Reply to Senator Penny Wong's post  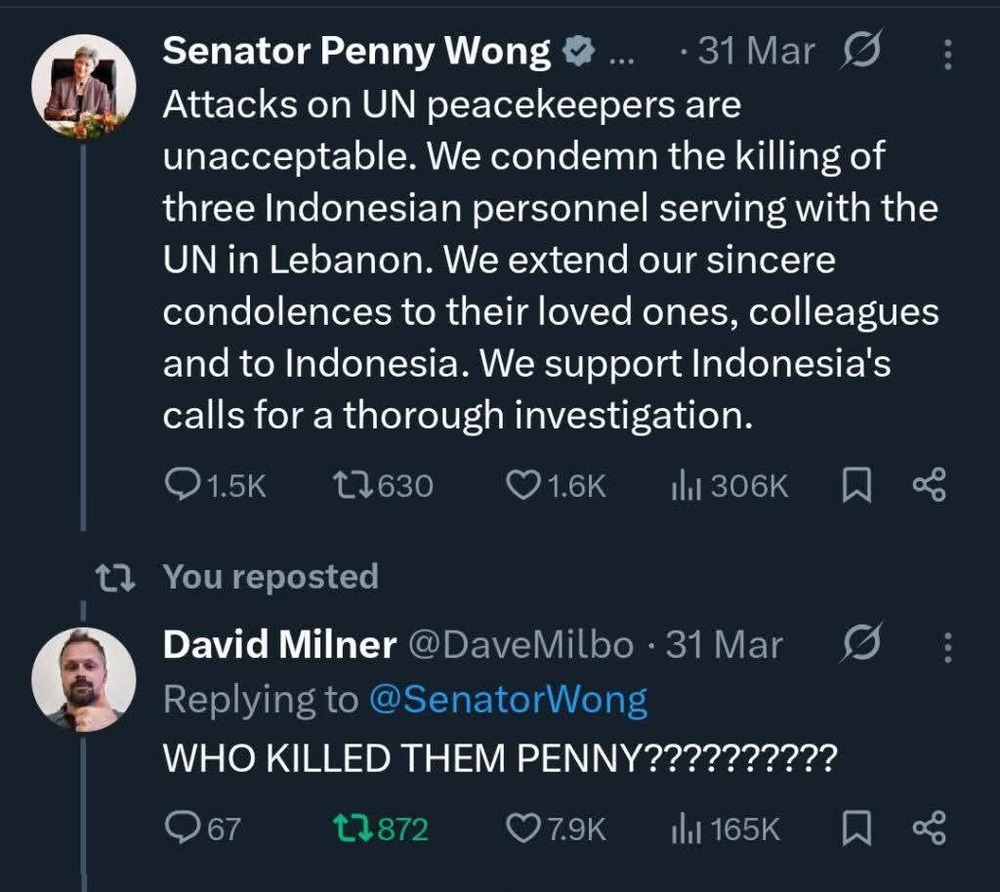(x=182, y=486)
